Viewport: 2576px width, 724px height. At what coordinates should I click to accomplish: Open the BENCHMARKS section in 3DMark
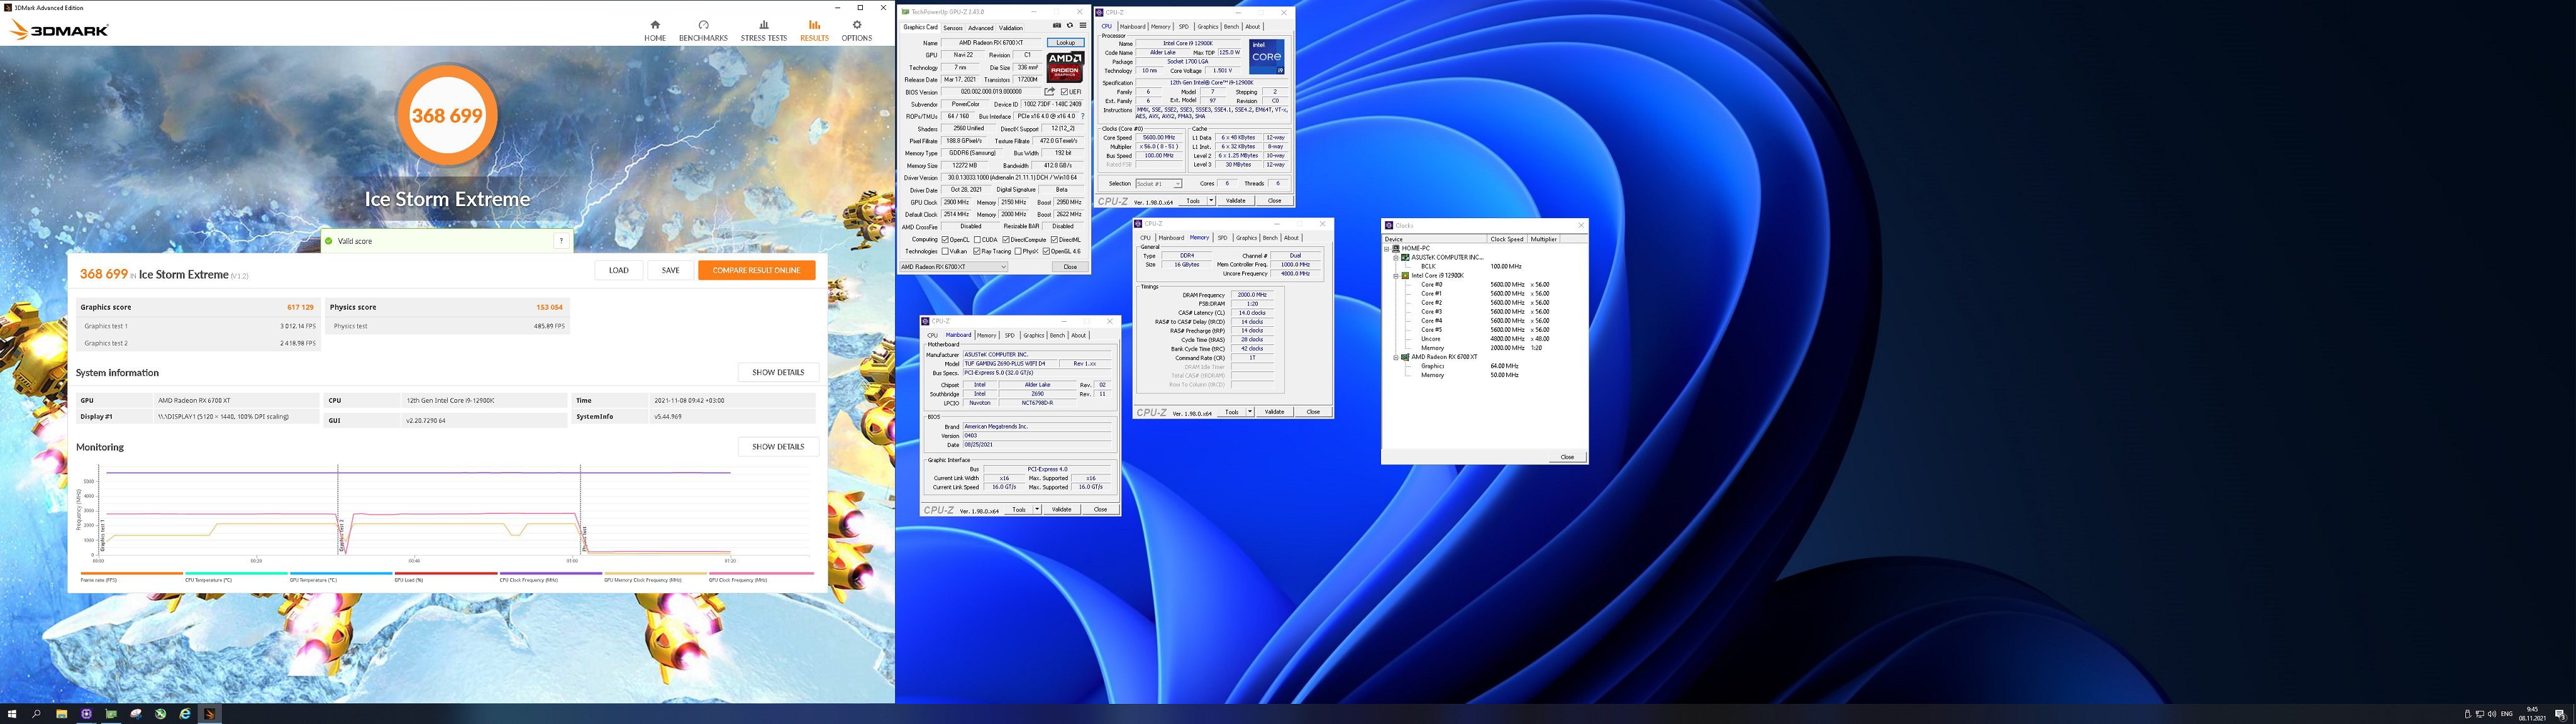pyautogui.click(x=703, y=31)
